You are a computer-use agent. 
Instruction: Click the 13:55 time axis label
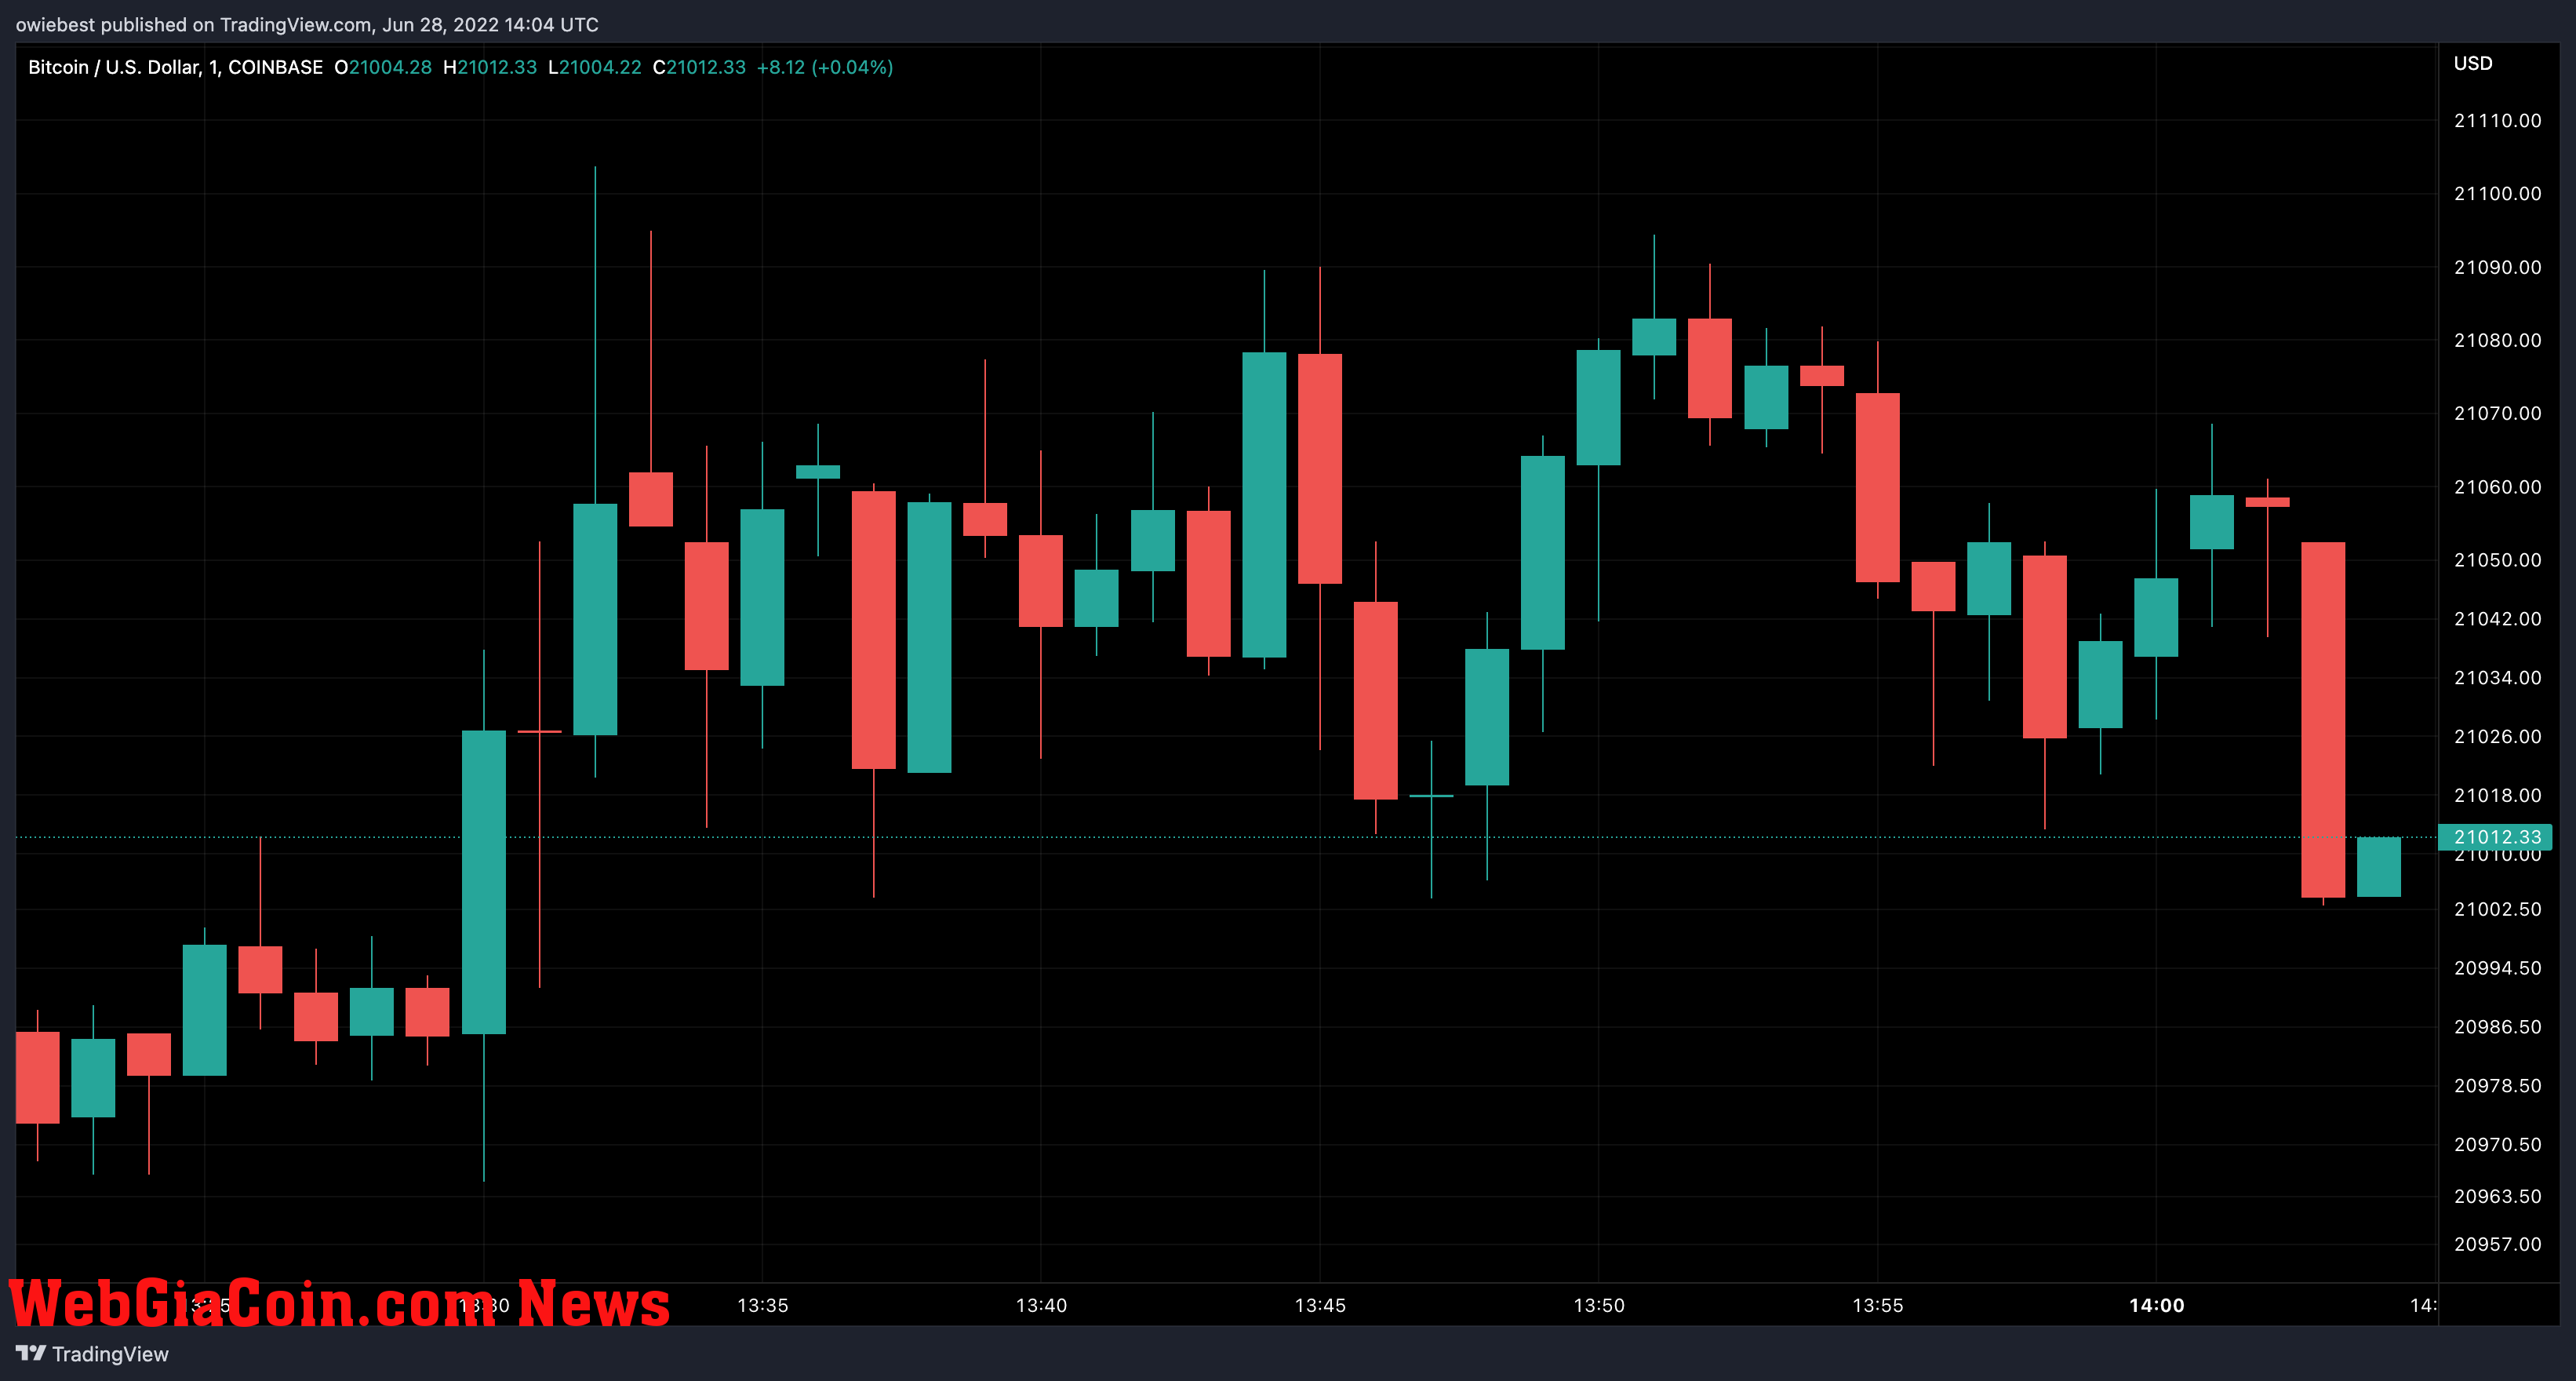[1878, 1305]
